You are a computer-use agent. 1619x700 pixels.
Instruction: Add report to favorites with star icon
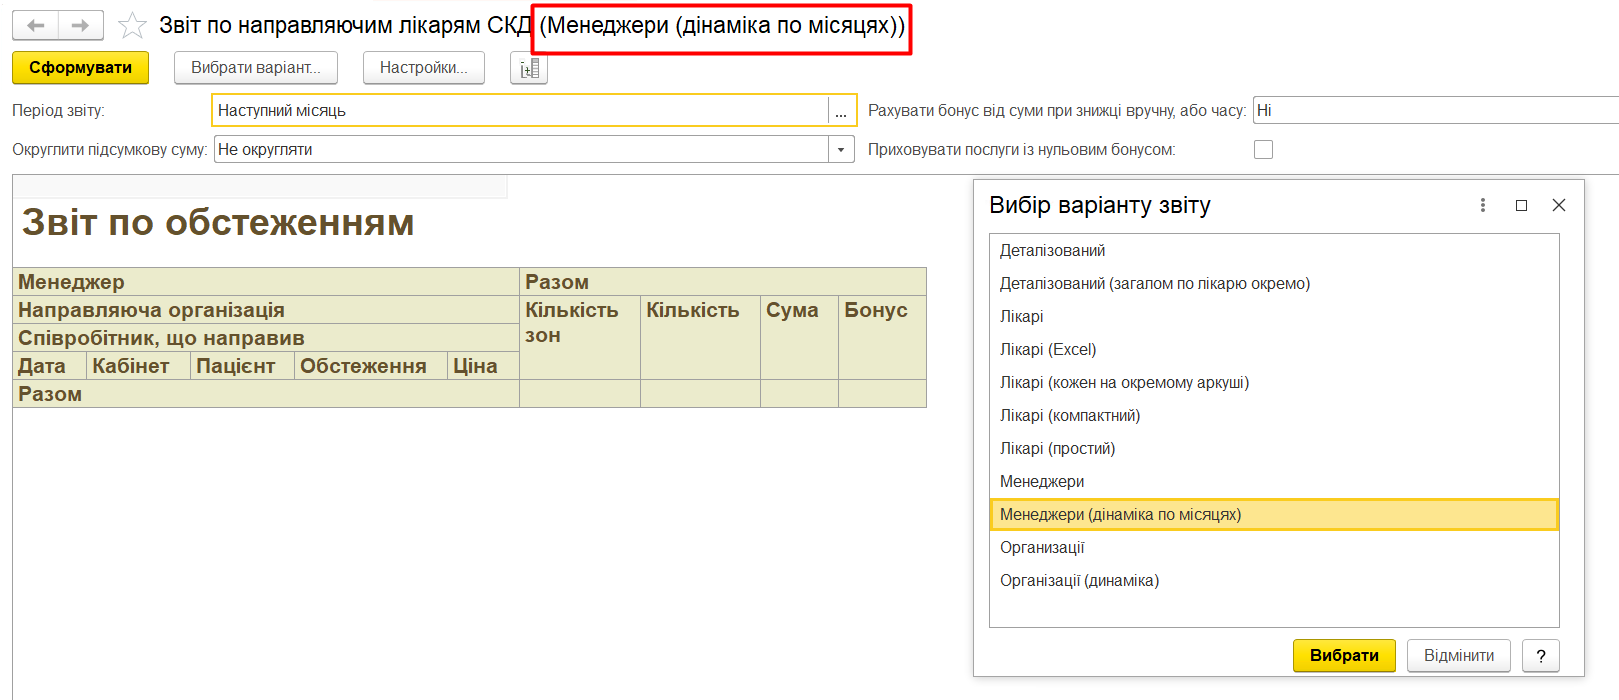pos(132,26)
